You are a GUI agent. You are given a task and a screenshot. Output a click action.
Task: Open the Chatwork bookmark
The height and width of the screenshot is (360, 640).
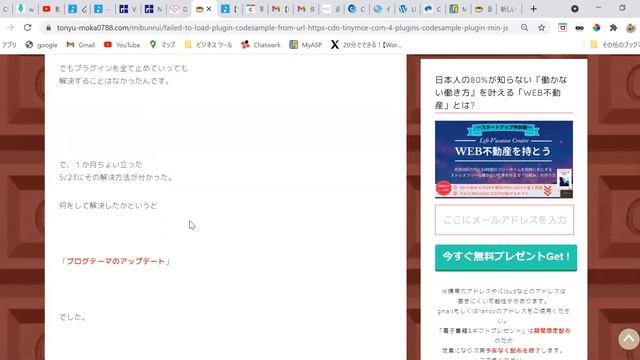click(260, 45)
